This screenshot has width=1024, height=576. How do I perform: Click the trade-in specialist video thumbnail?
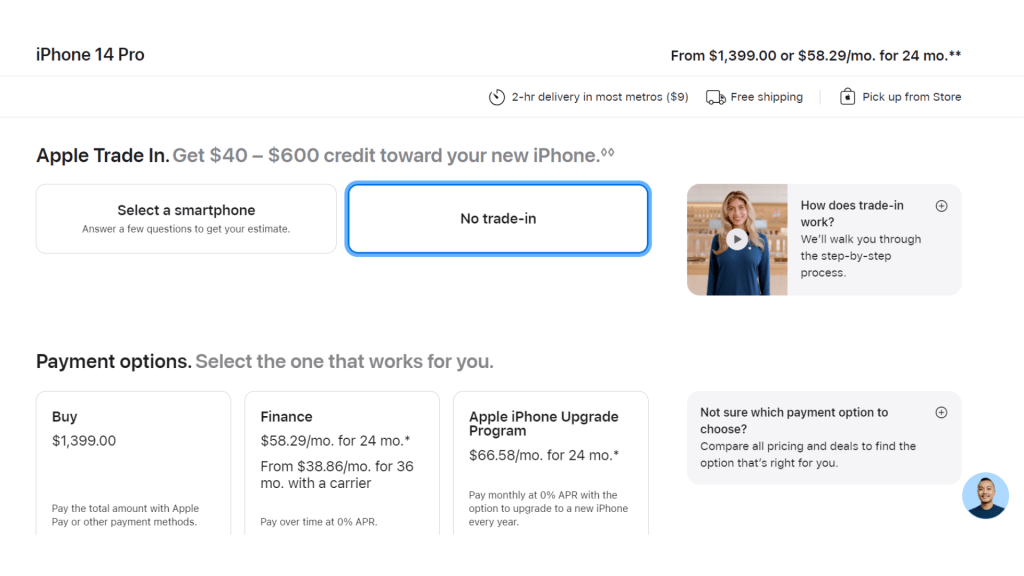click(737, 240)
